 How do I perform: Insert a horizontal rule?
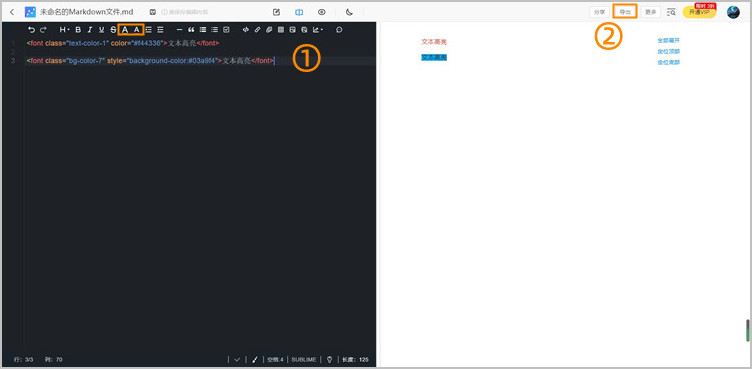(x=179, y=30)
